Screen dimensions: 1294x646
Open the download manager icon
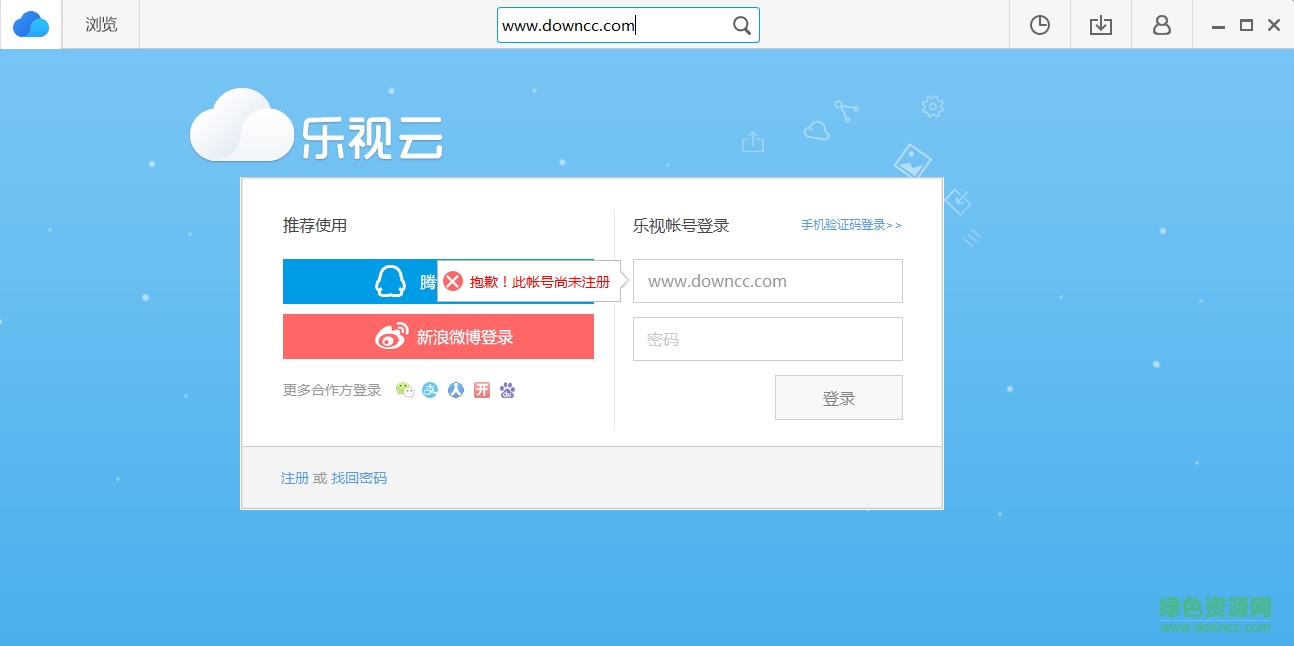click(x=1100, y=24)
